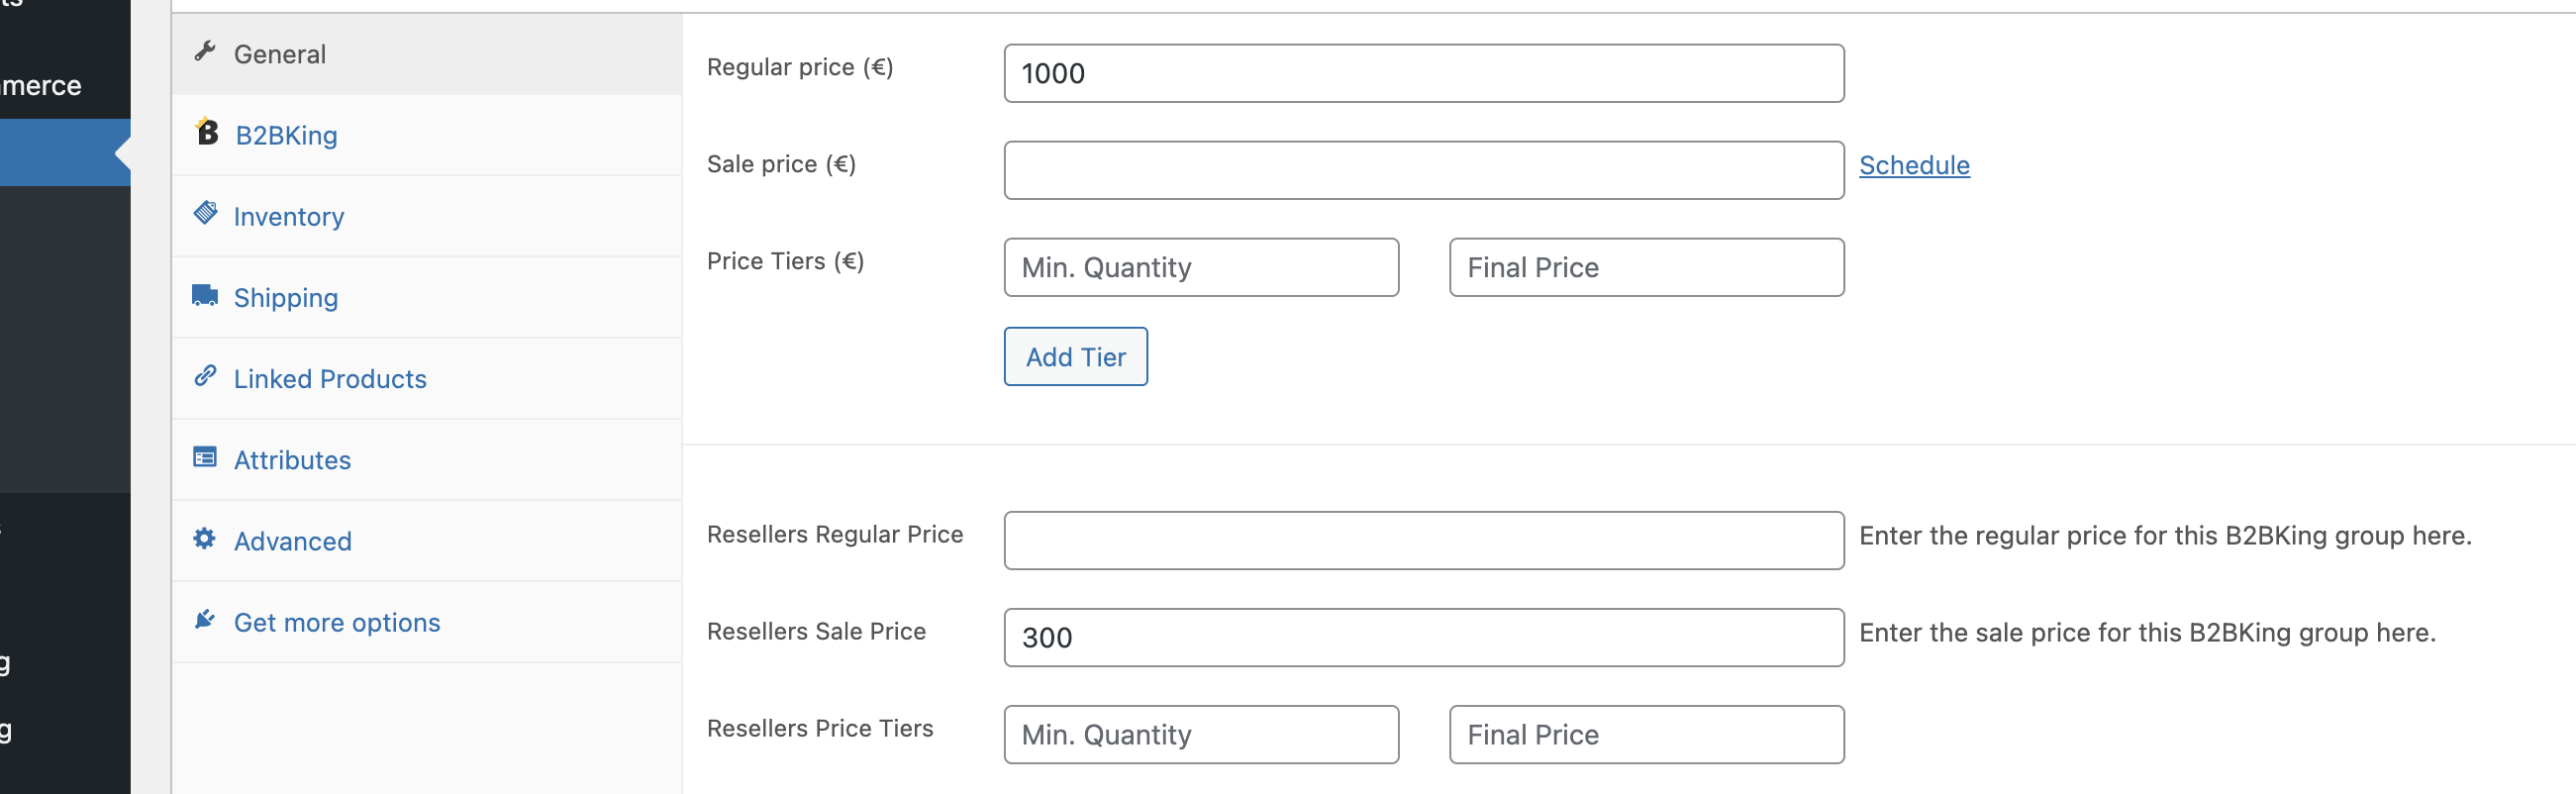Image resolution: width=2576 pixels, height=794 pixels.
Task: Focus the Regular price field containing 1000
Action: [x=1424, y=73]
